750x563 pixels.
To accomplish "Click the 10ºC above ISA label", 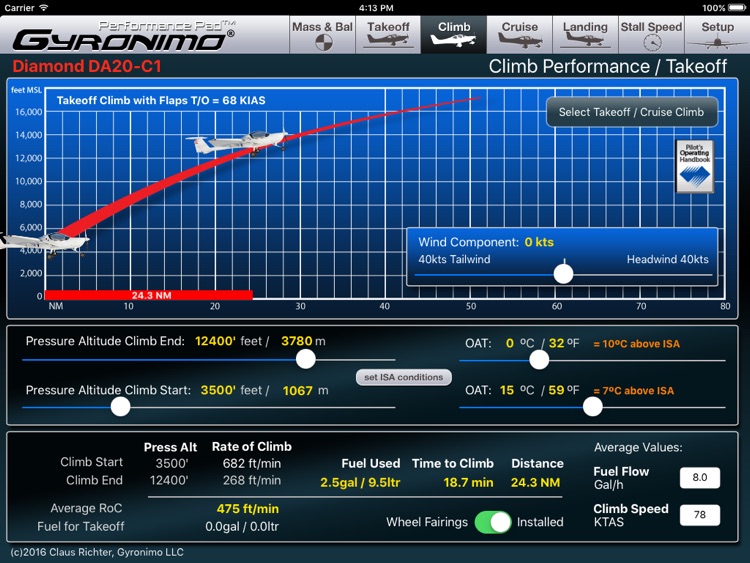I will [637, 344].
